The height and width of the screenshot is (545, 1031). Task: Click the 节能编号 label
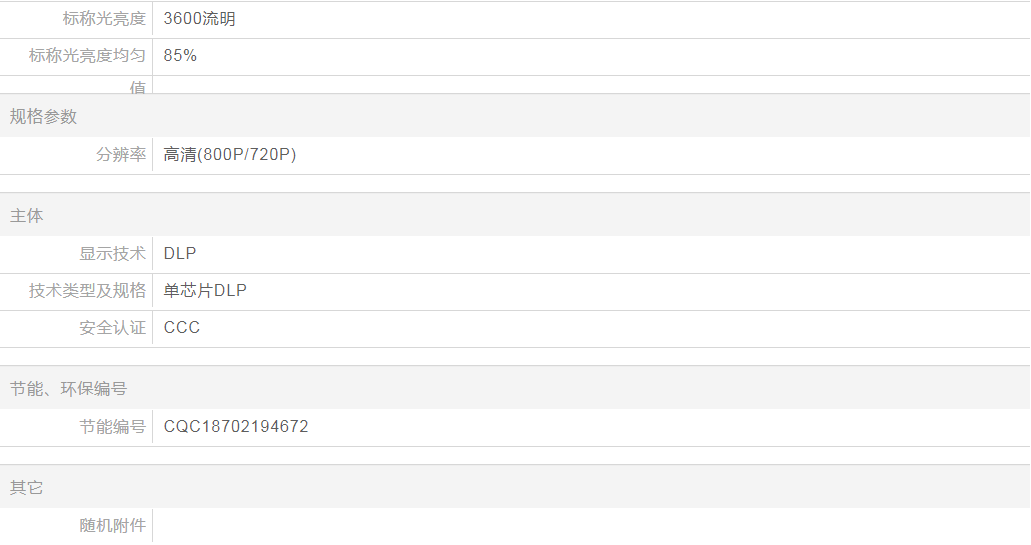coord(113,427)
